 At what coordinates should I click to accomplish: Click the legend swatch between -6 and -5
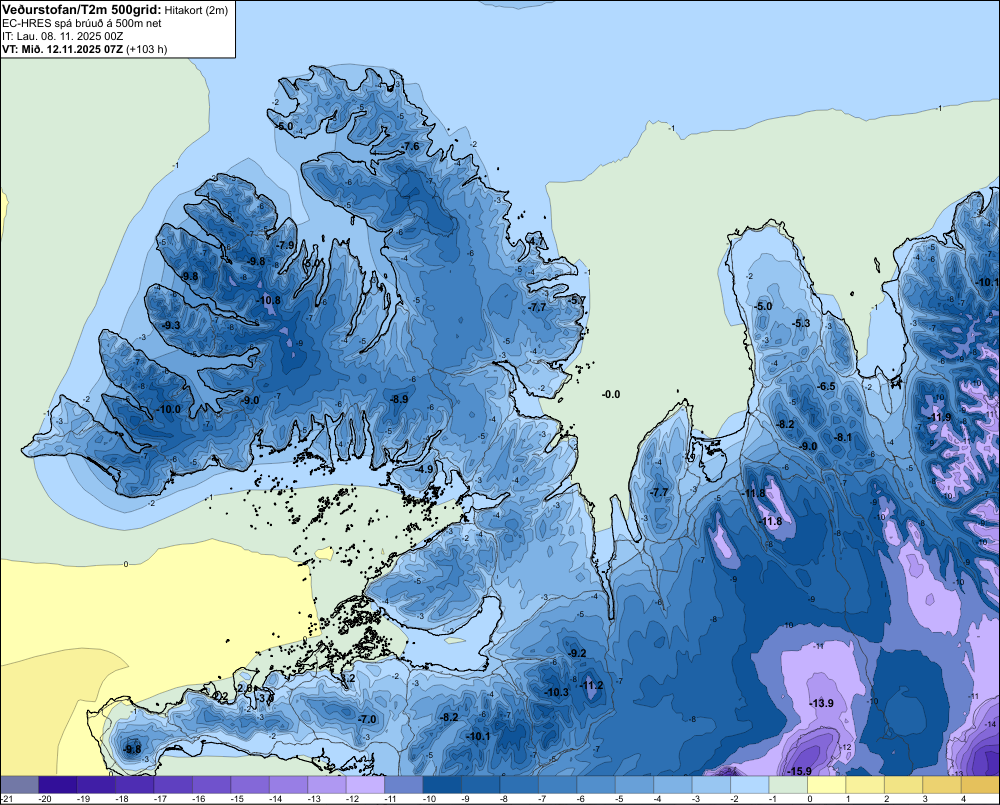[x=596, y=785]
